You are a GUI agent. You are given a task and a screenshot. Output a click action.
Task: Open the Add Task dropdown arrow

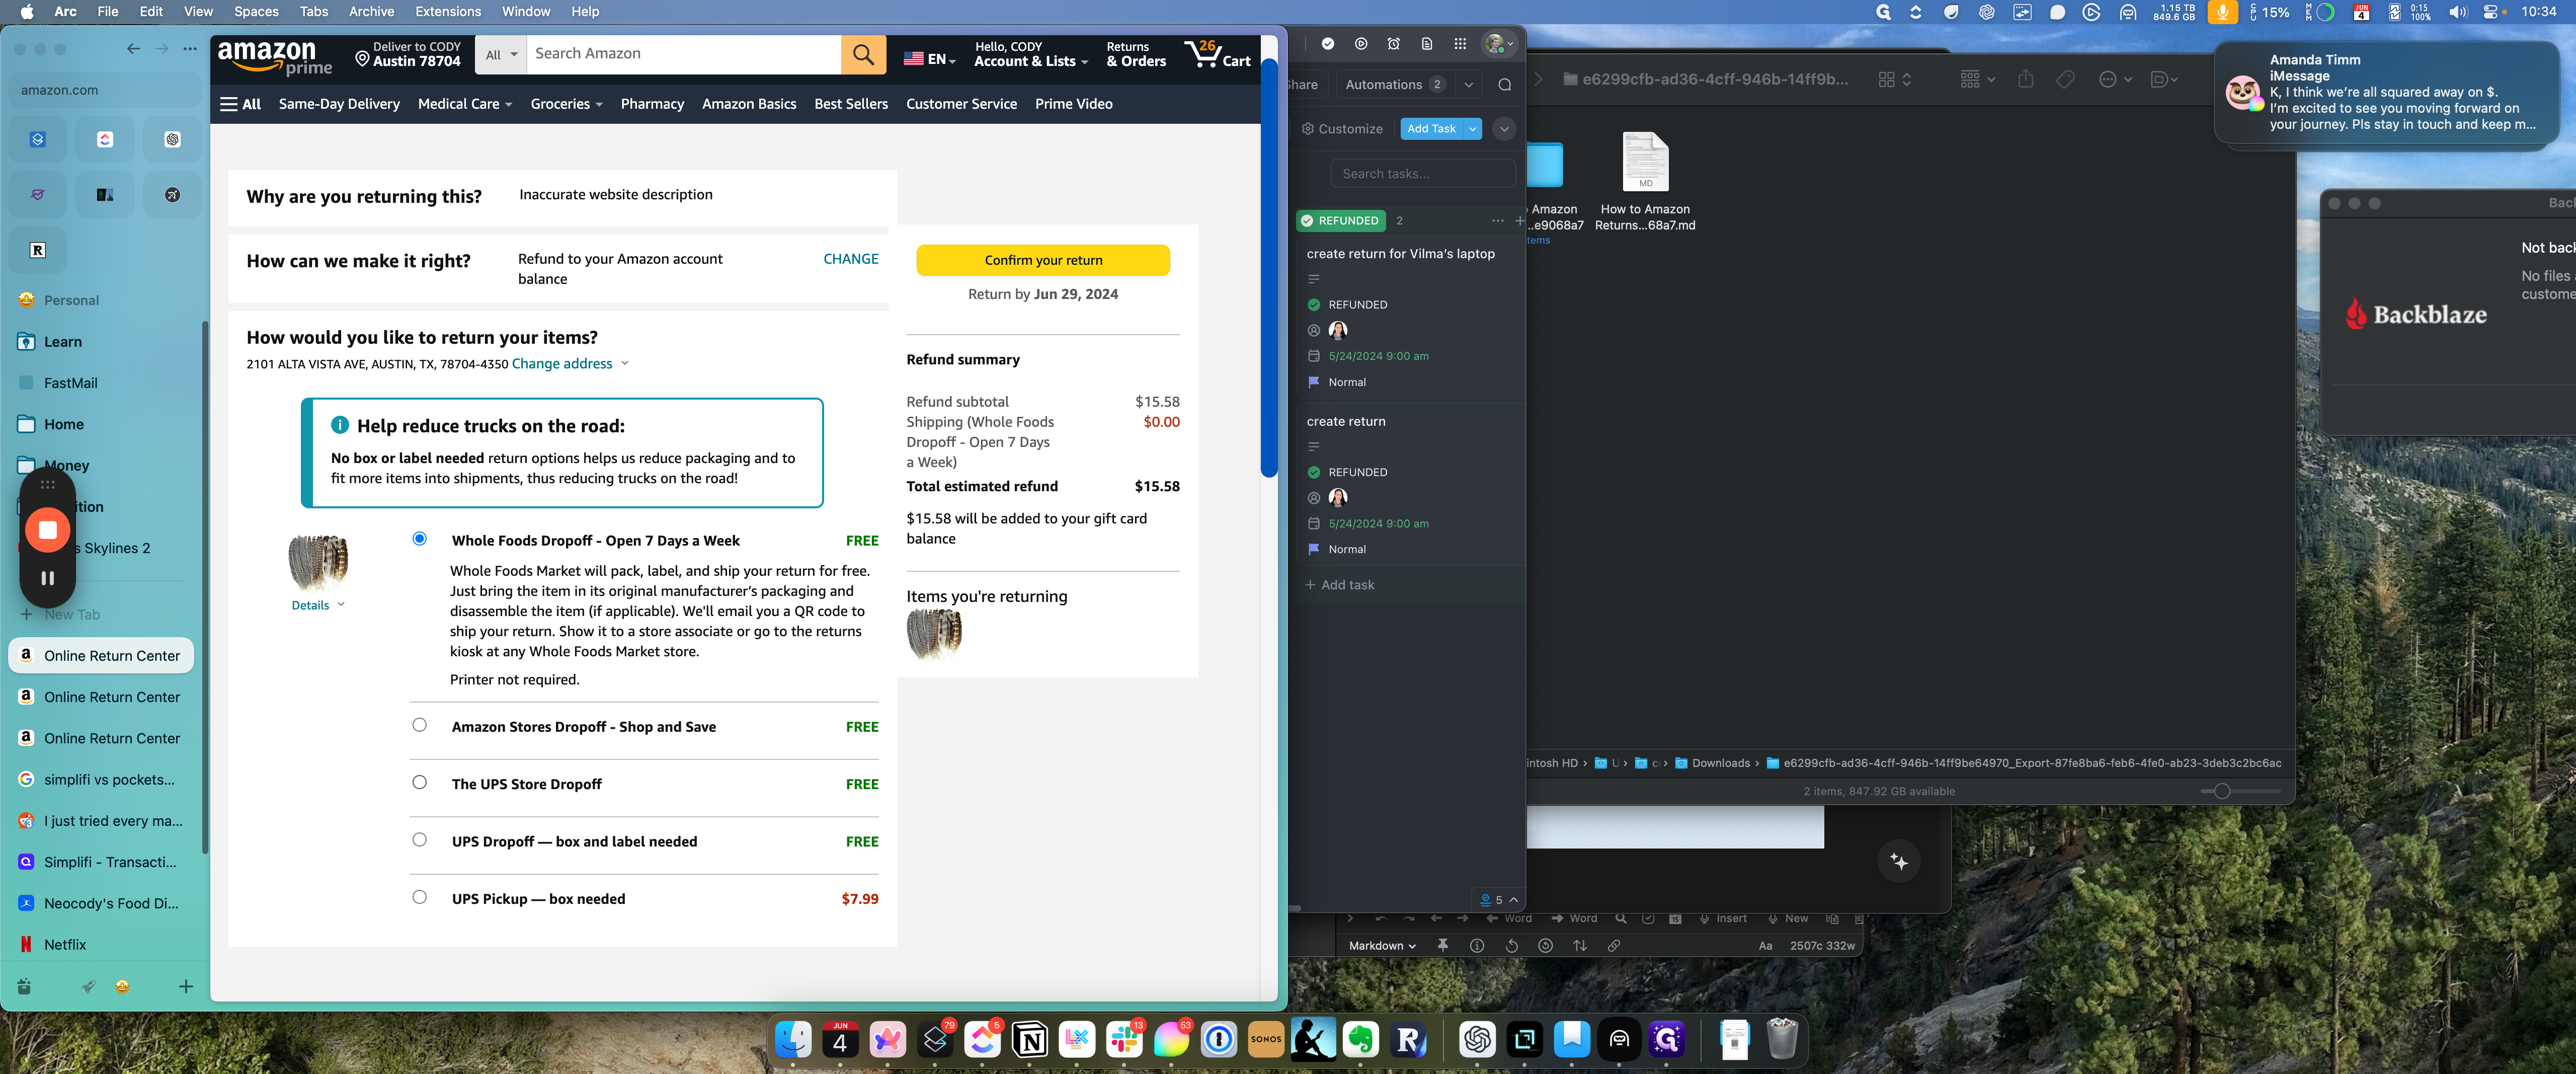1472,129
